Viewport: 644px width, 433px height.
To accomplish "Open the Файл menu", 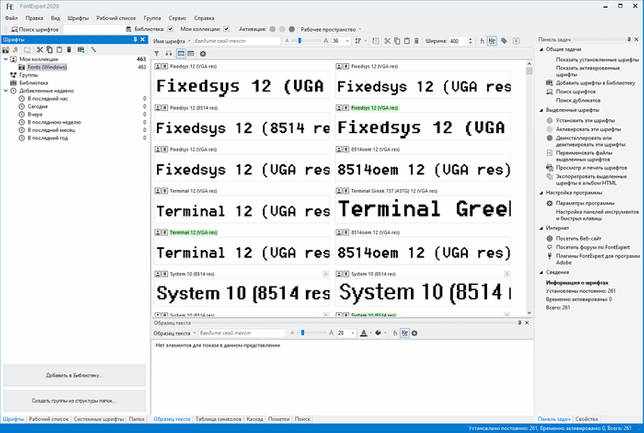I will point(12,18).
